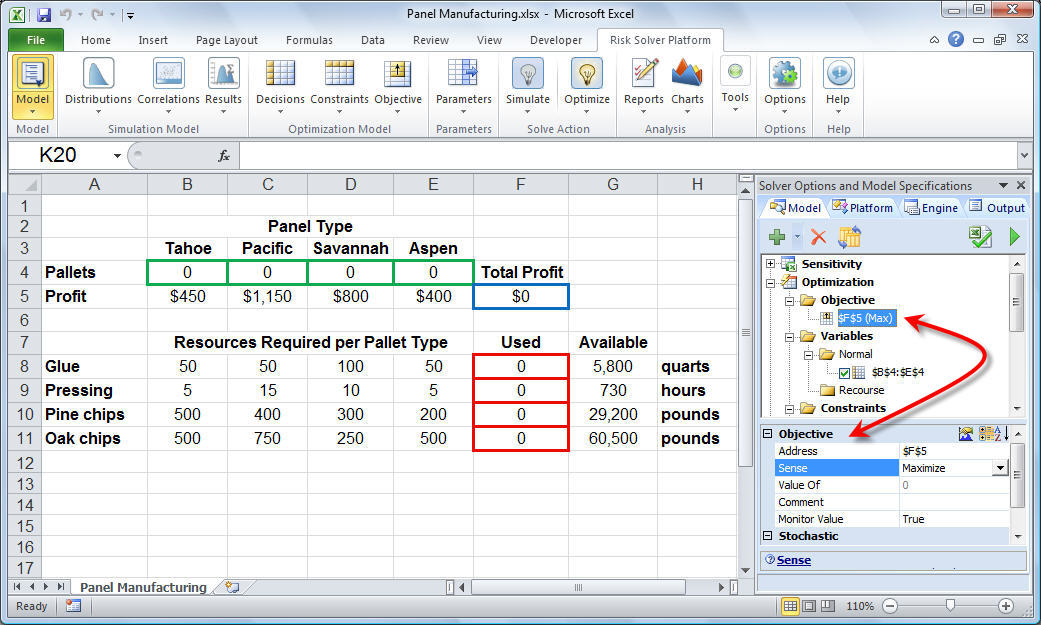1041x625 pixels.
Task: Open the Sense Maximize dropdown
Action: coord(998,468)
